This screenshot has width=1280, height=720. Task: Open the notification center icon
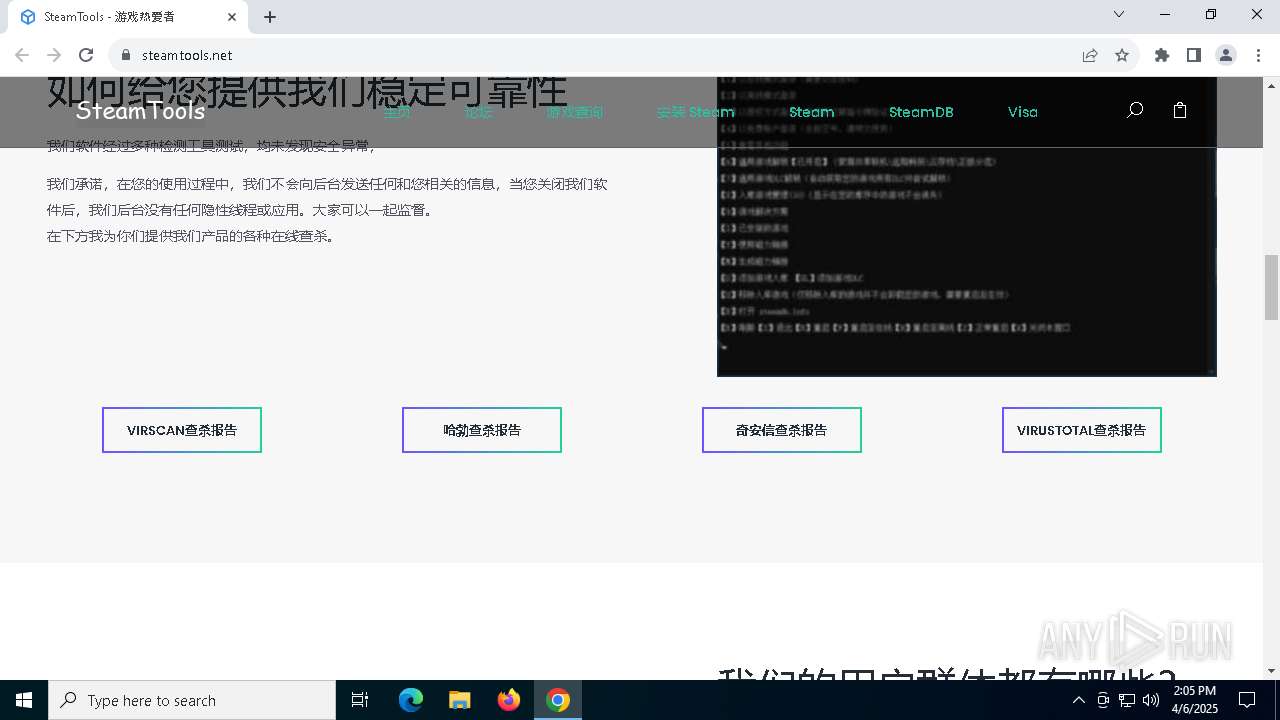[1247, 700]
